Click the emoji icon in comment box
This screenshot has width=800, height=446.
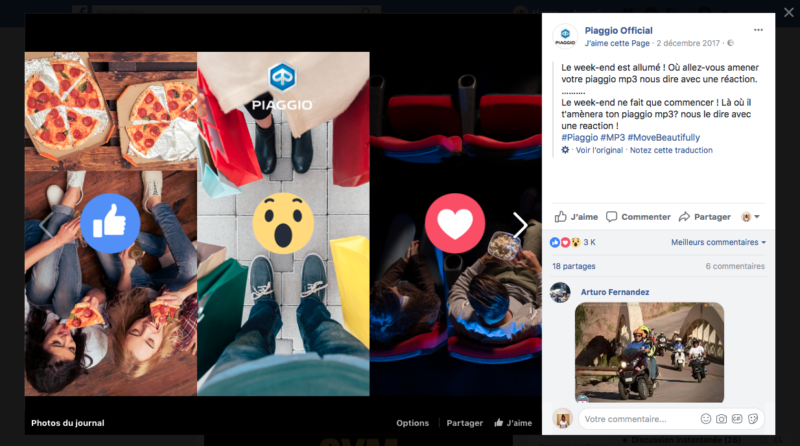point(705,418)
